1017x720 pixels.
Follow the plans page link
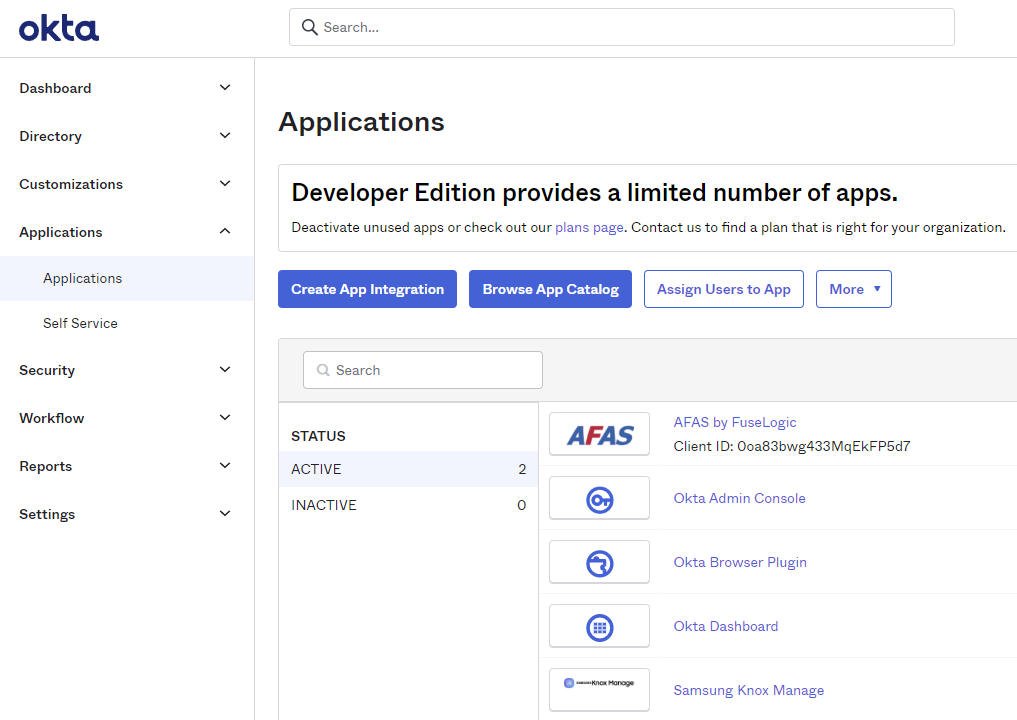(589, 228)
